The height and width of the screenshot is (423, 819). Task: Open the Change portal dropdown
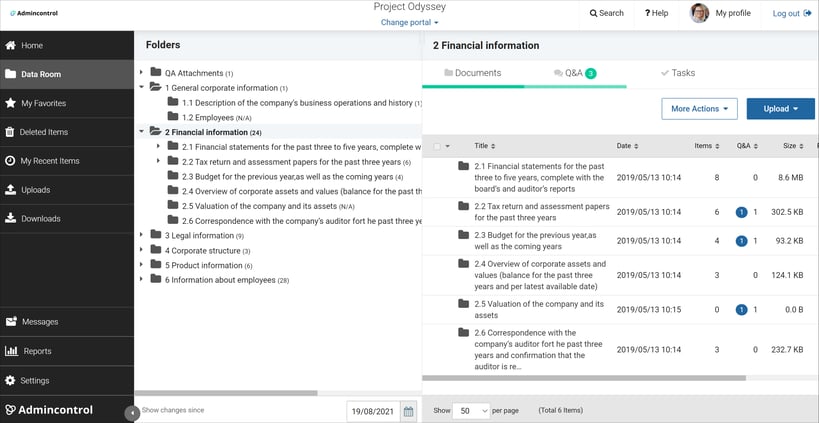point(410,22)
